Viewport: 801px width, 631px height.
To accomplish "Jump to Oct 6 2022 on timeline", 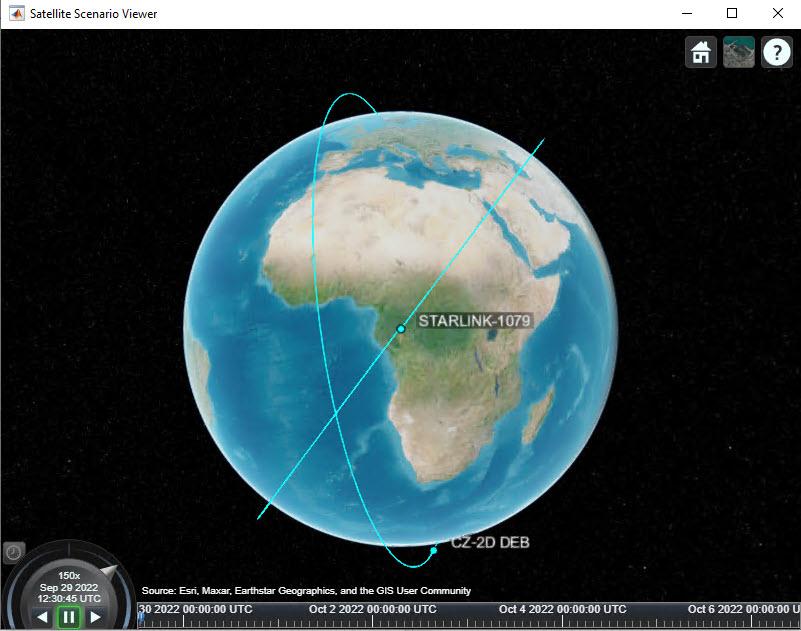I will [x=744, y=609].
